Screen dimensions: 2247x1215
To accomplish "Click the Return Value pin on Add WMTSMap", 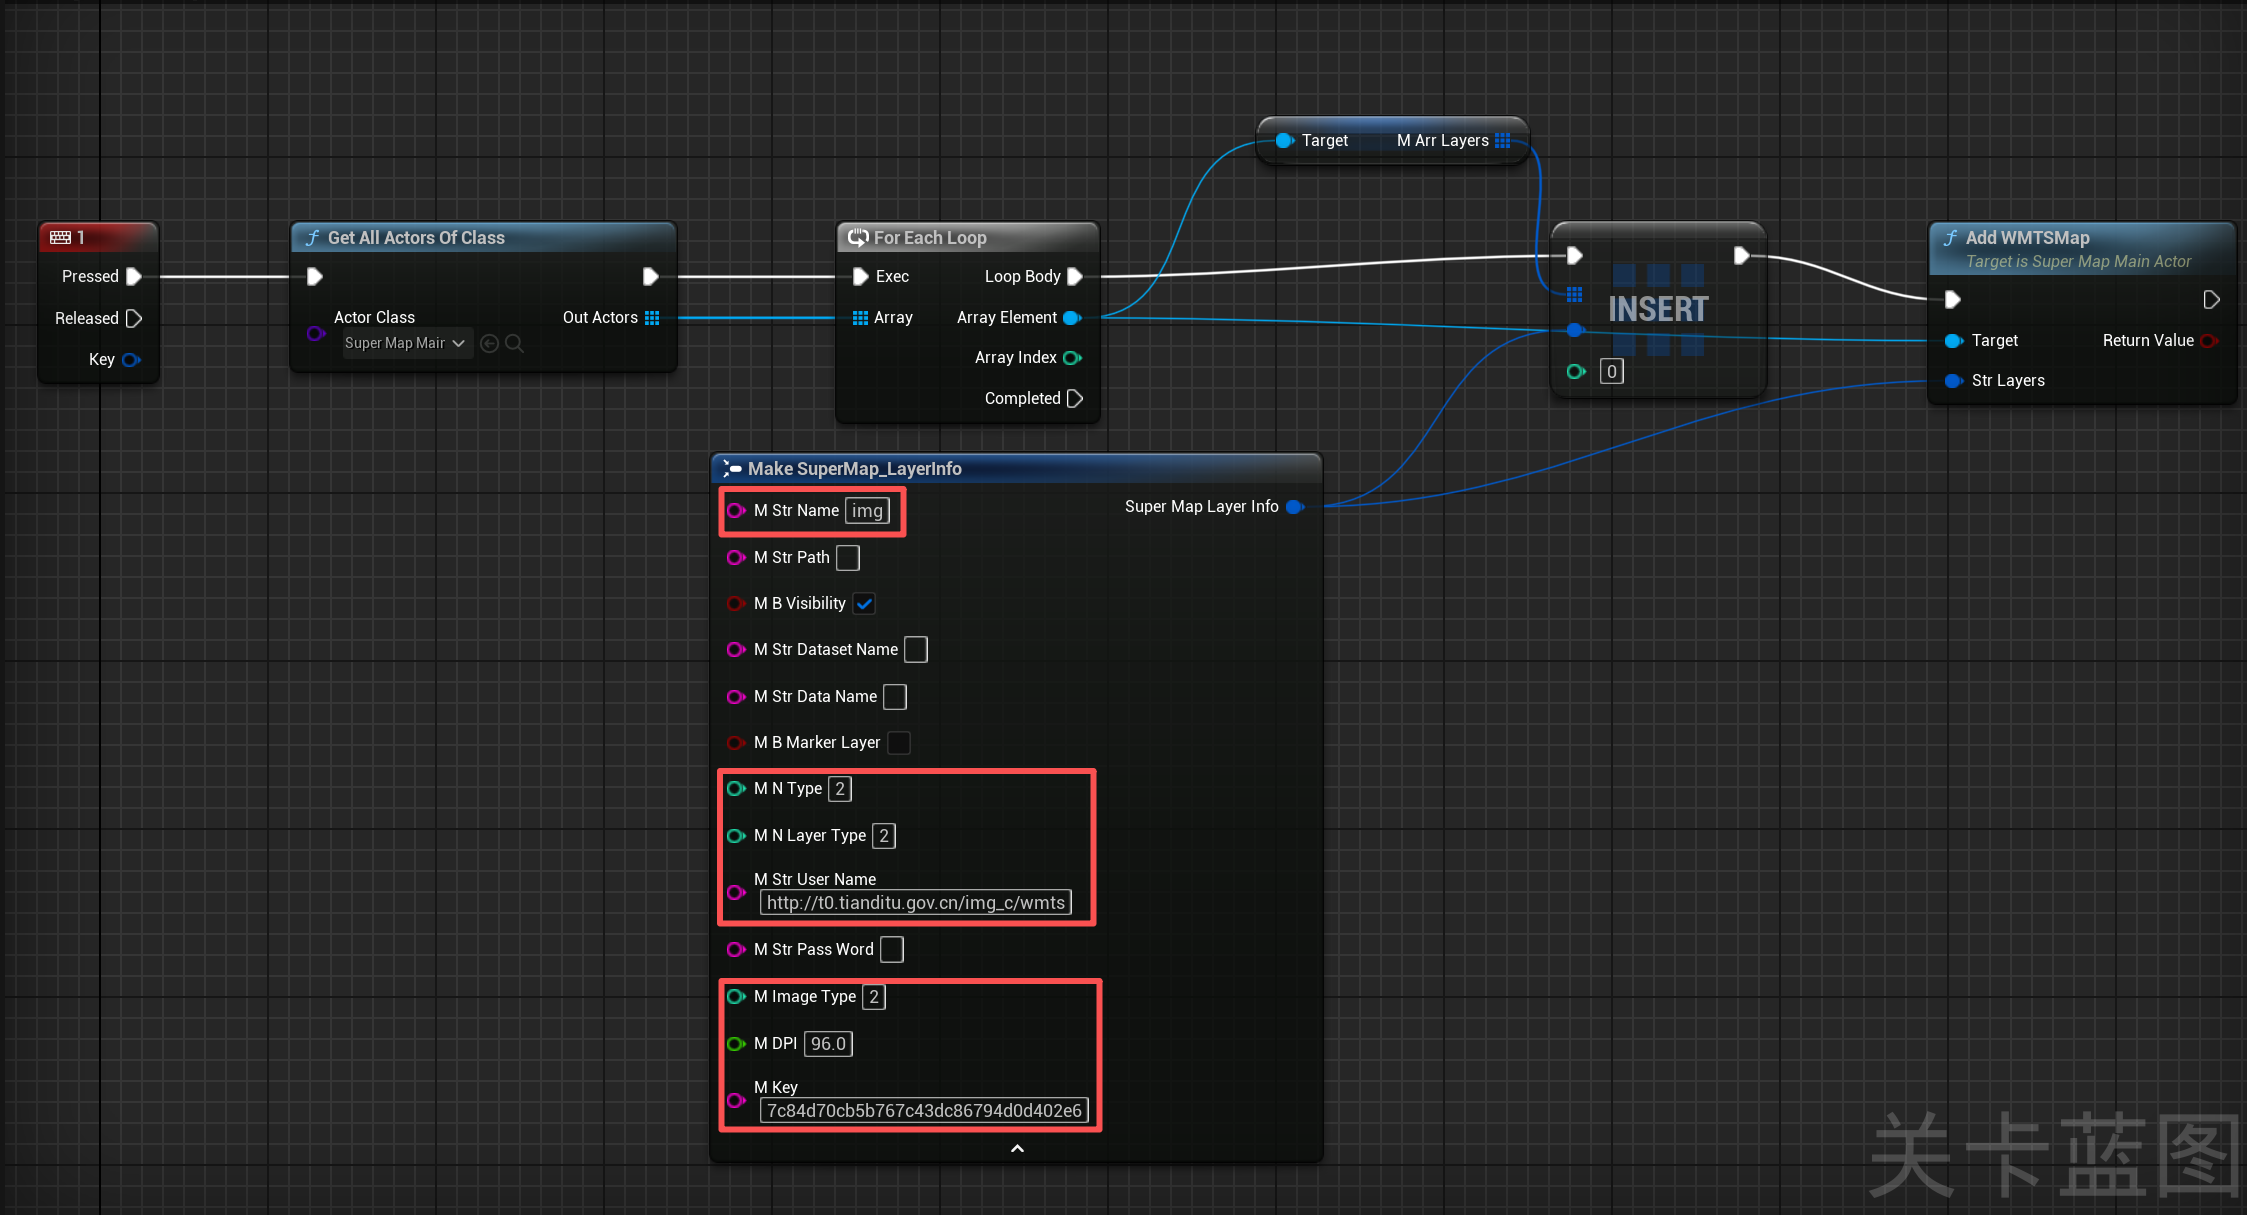I will (2208, 341).
